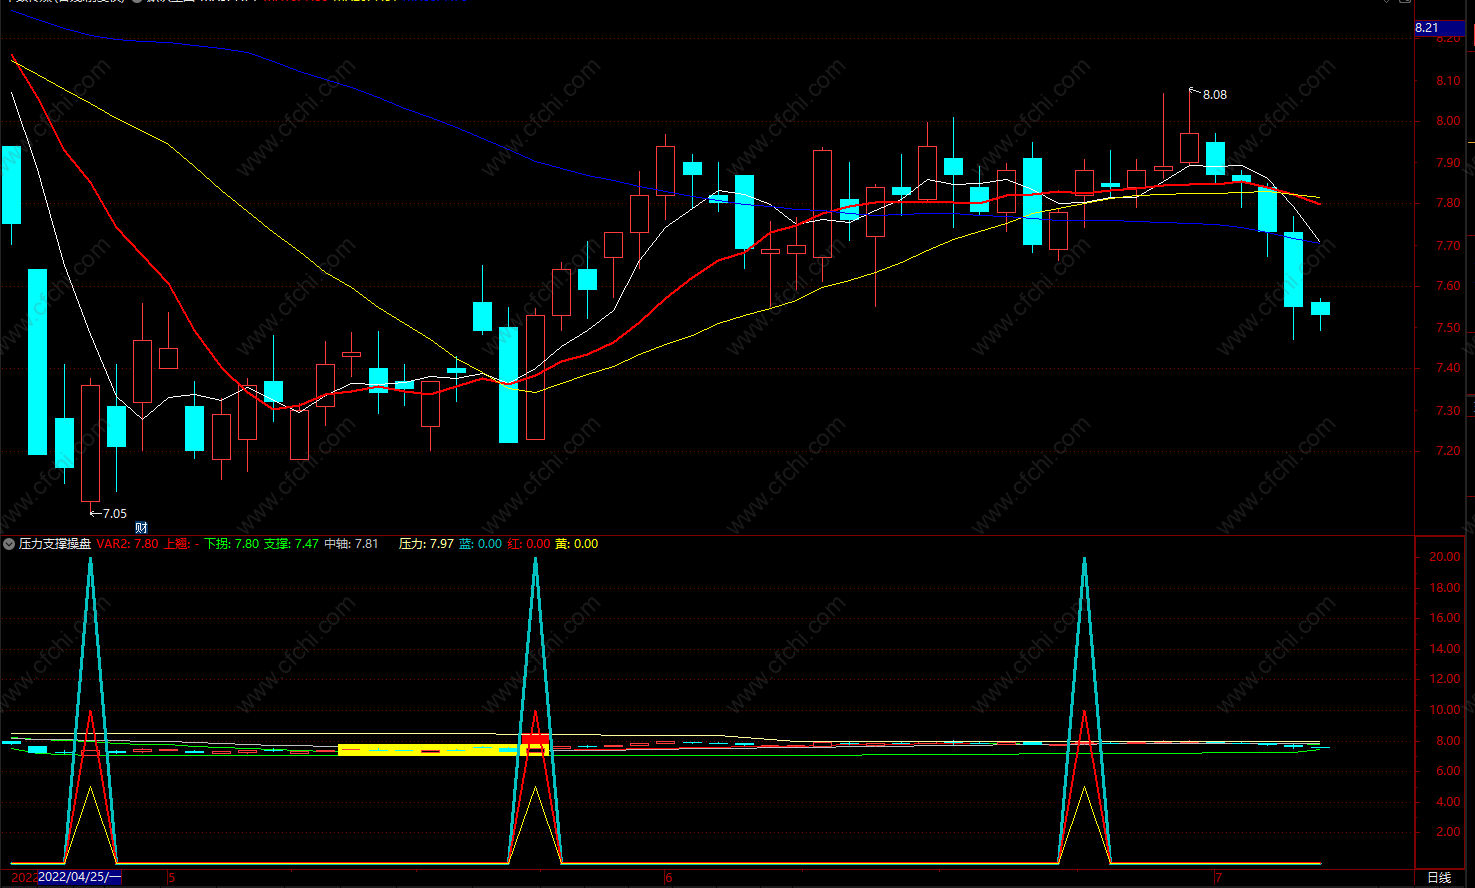Click the 8.00 price axis label

click(1447, 121)
